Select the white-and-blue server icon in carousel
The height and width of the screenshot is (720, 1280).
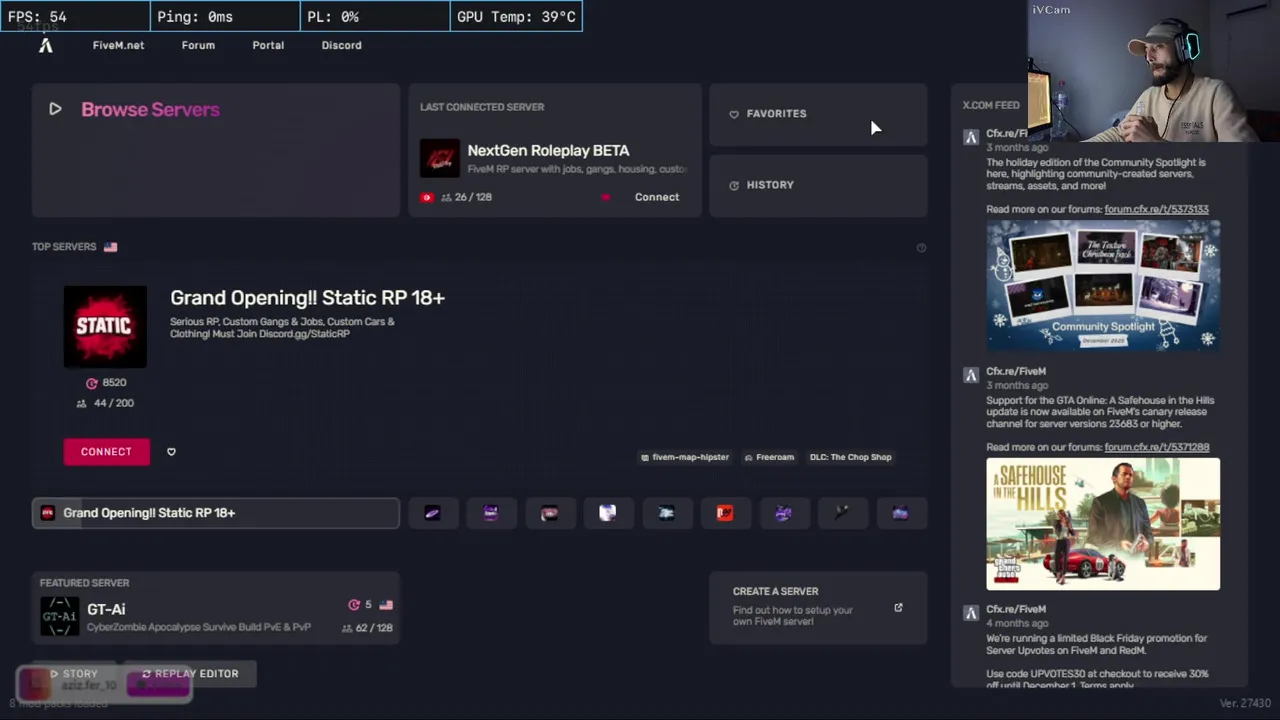tap(607, 513)
